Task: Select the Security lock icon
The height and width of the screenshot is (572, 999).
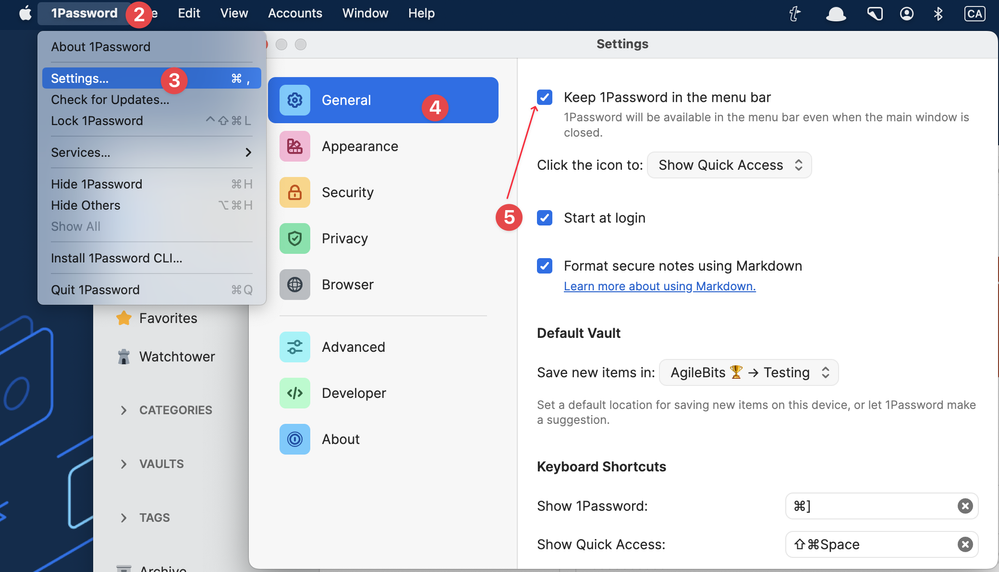Action: 295,192
